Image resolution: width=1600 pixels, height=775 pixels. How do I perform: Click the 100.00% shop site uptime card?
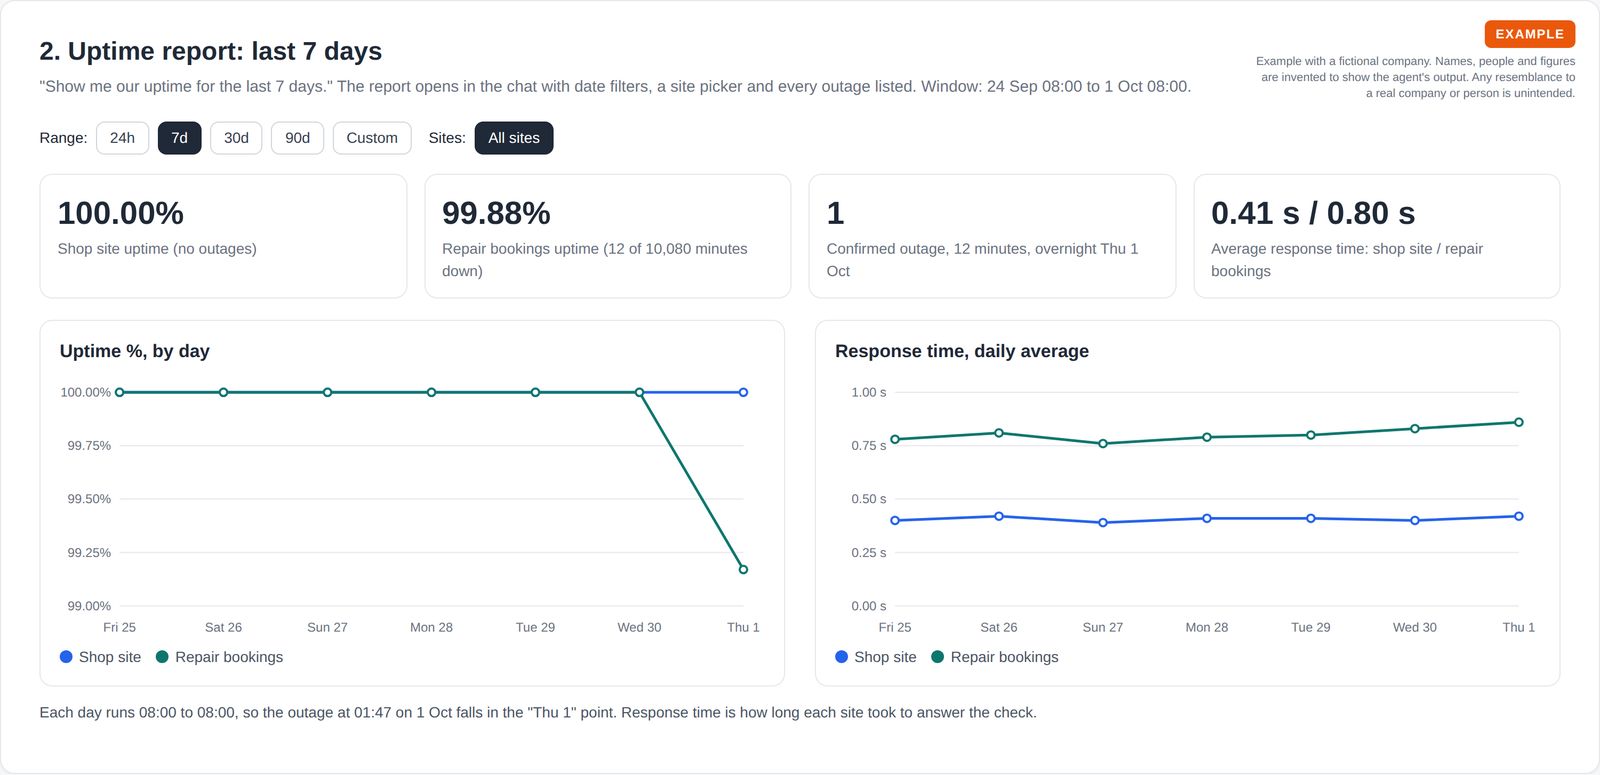tap(223, 236)
